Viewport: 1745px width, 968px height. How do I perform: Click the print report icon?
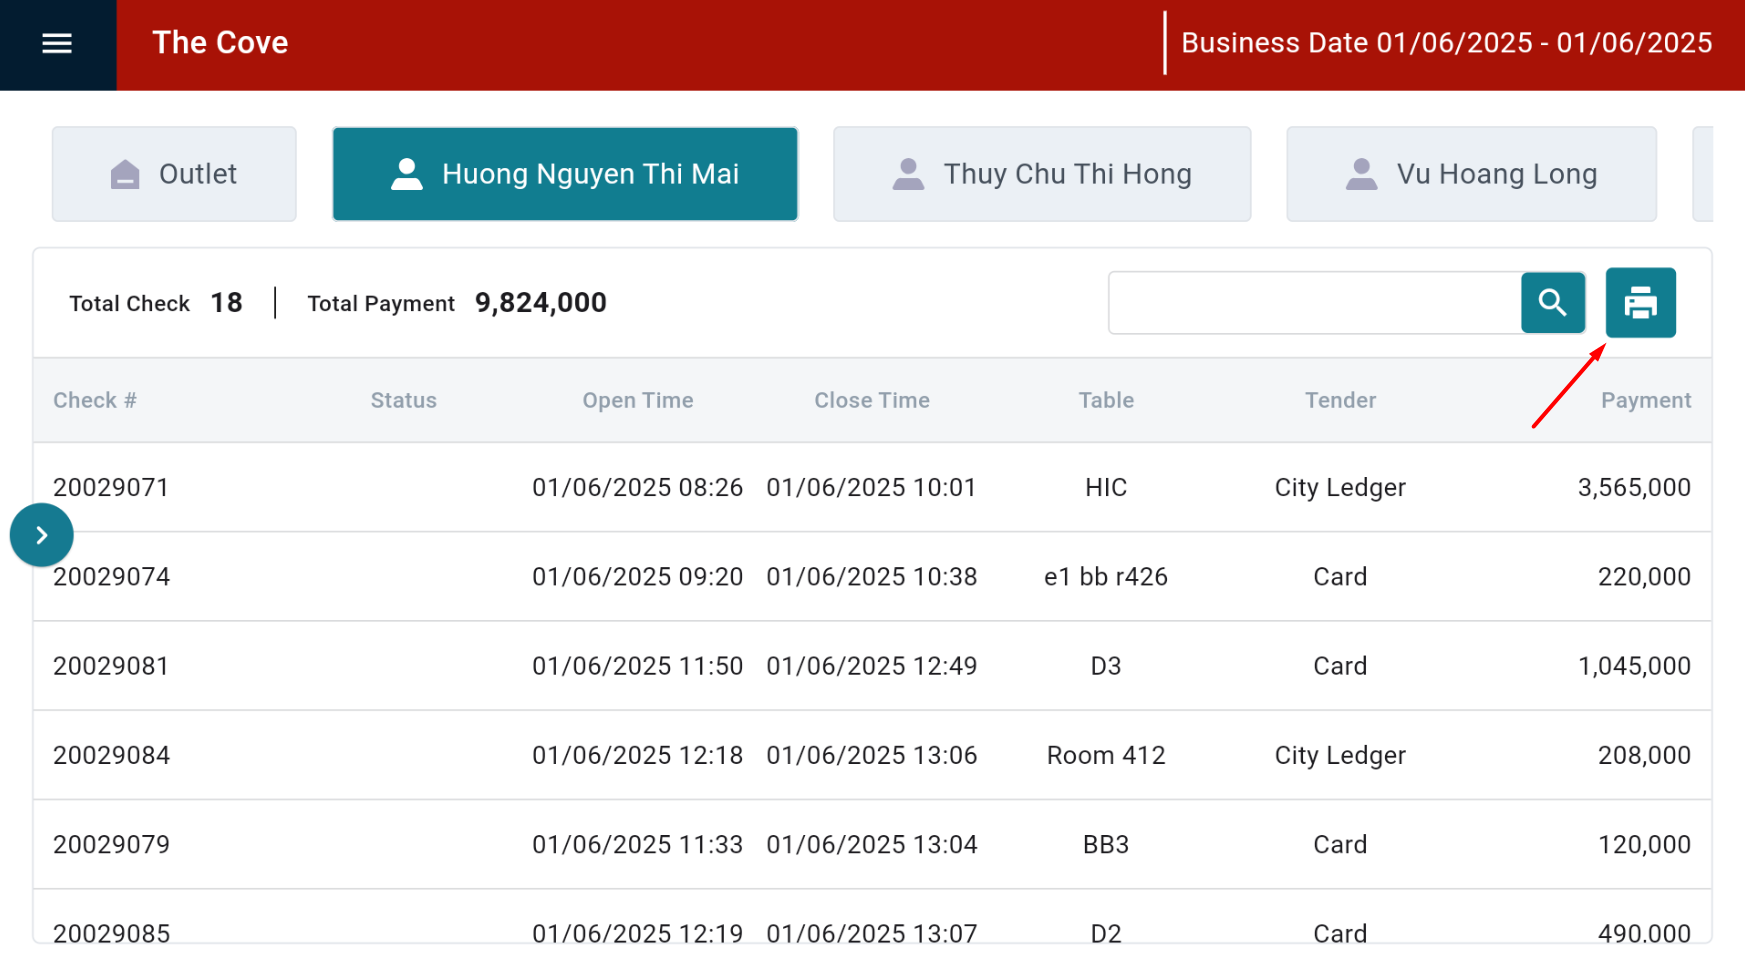coord(1640,302)
